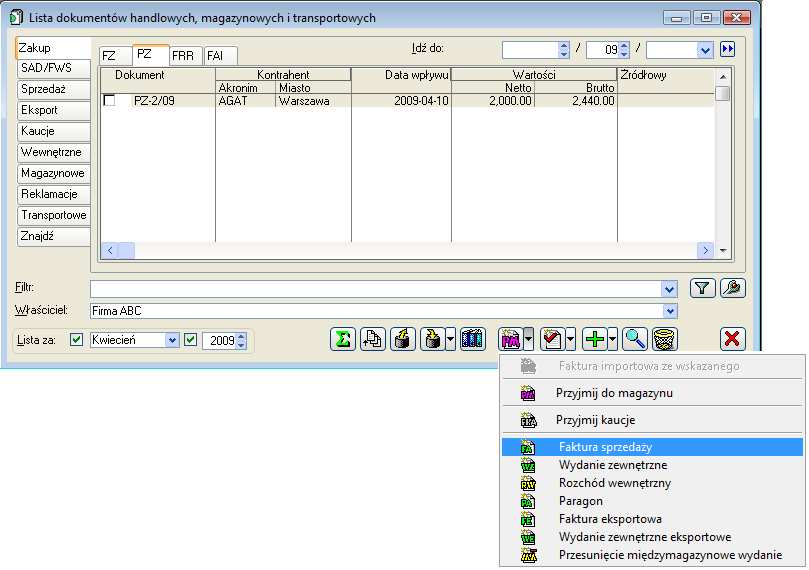Viewport: 809px width, 570px height.
Task: Click the magnifying glass preview icon
Action: tap(635, 339)
